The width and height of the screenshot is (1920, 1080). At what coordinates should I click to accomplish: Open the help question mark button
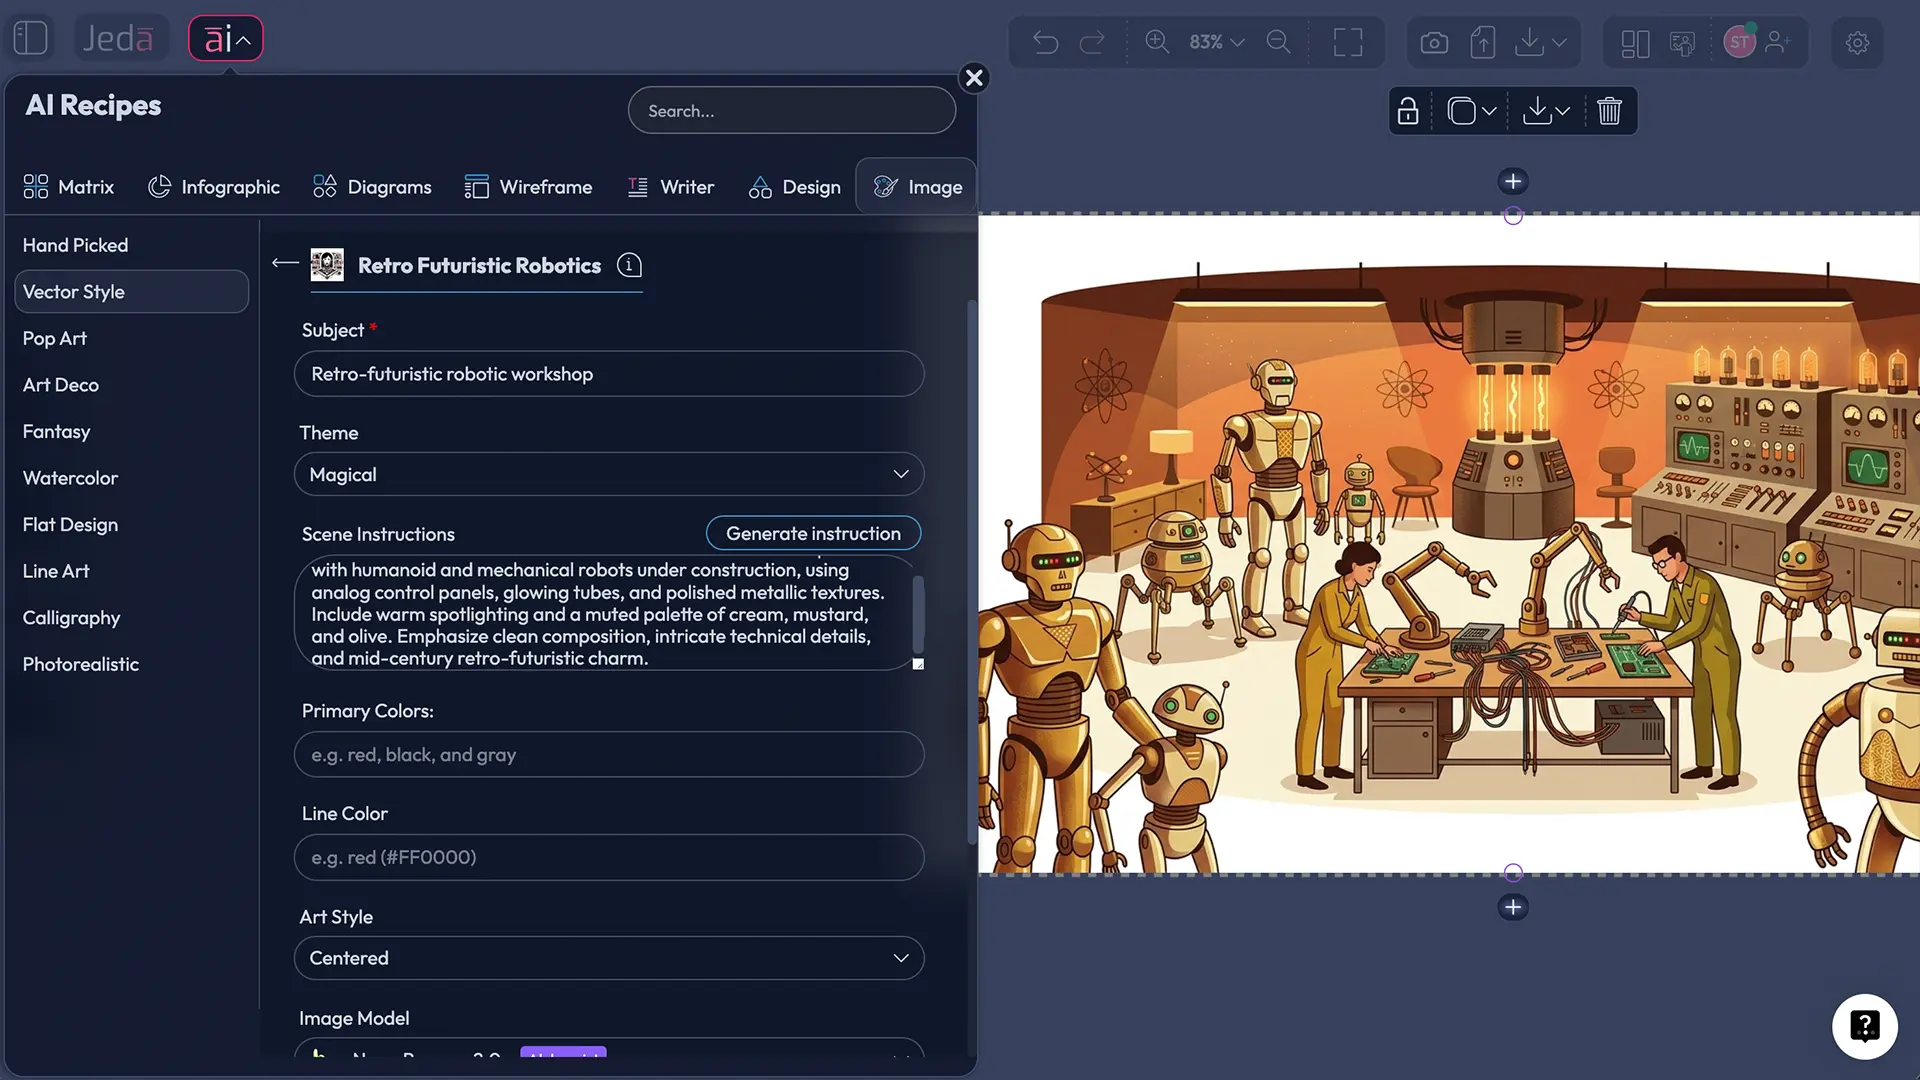tap(1865, 1026)
